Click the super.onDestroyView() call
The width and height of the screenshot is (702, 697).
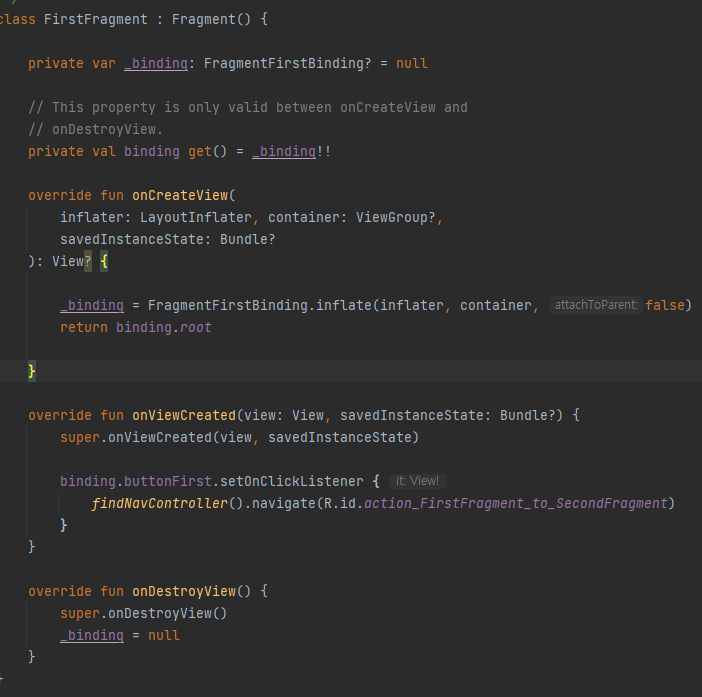click(x=144, y=613)
